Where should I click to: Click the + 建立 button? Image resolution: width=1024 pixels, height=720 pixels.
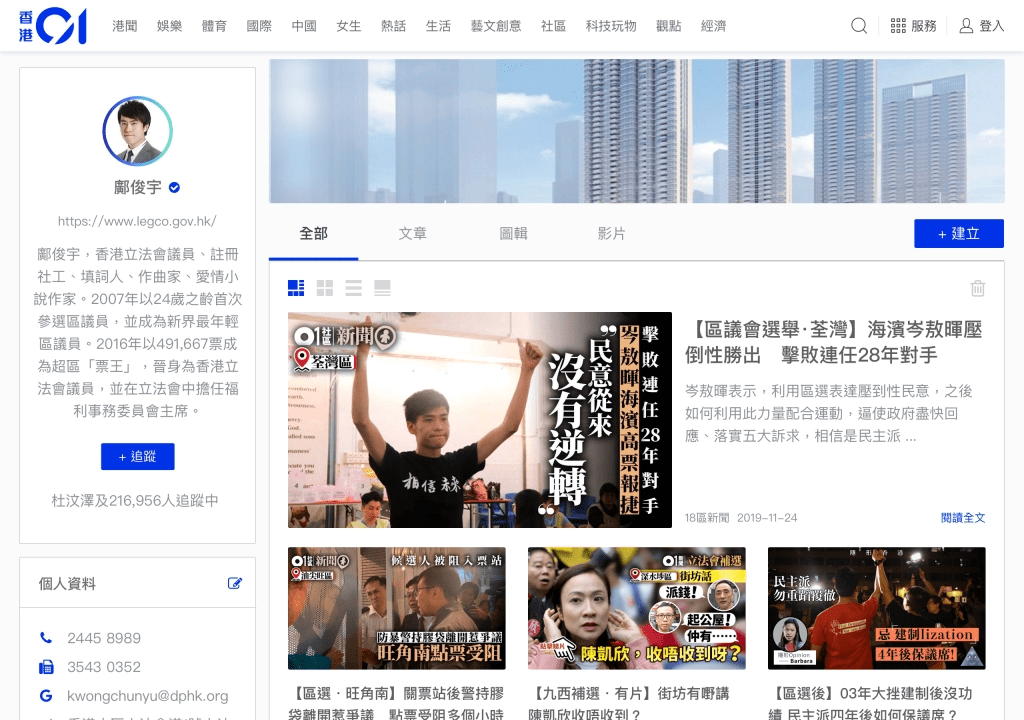[x=959, y=234]
